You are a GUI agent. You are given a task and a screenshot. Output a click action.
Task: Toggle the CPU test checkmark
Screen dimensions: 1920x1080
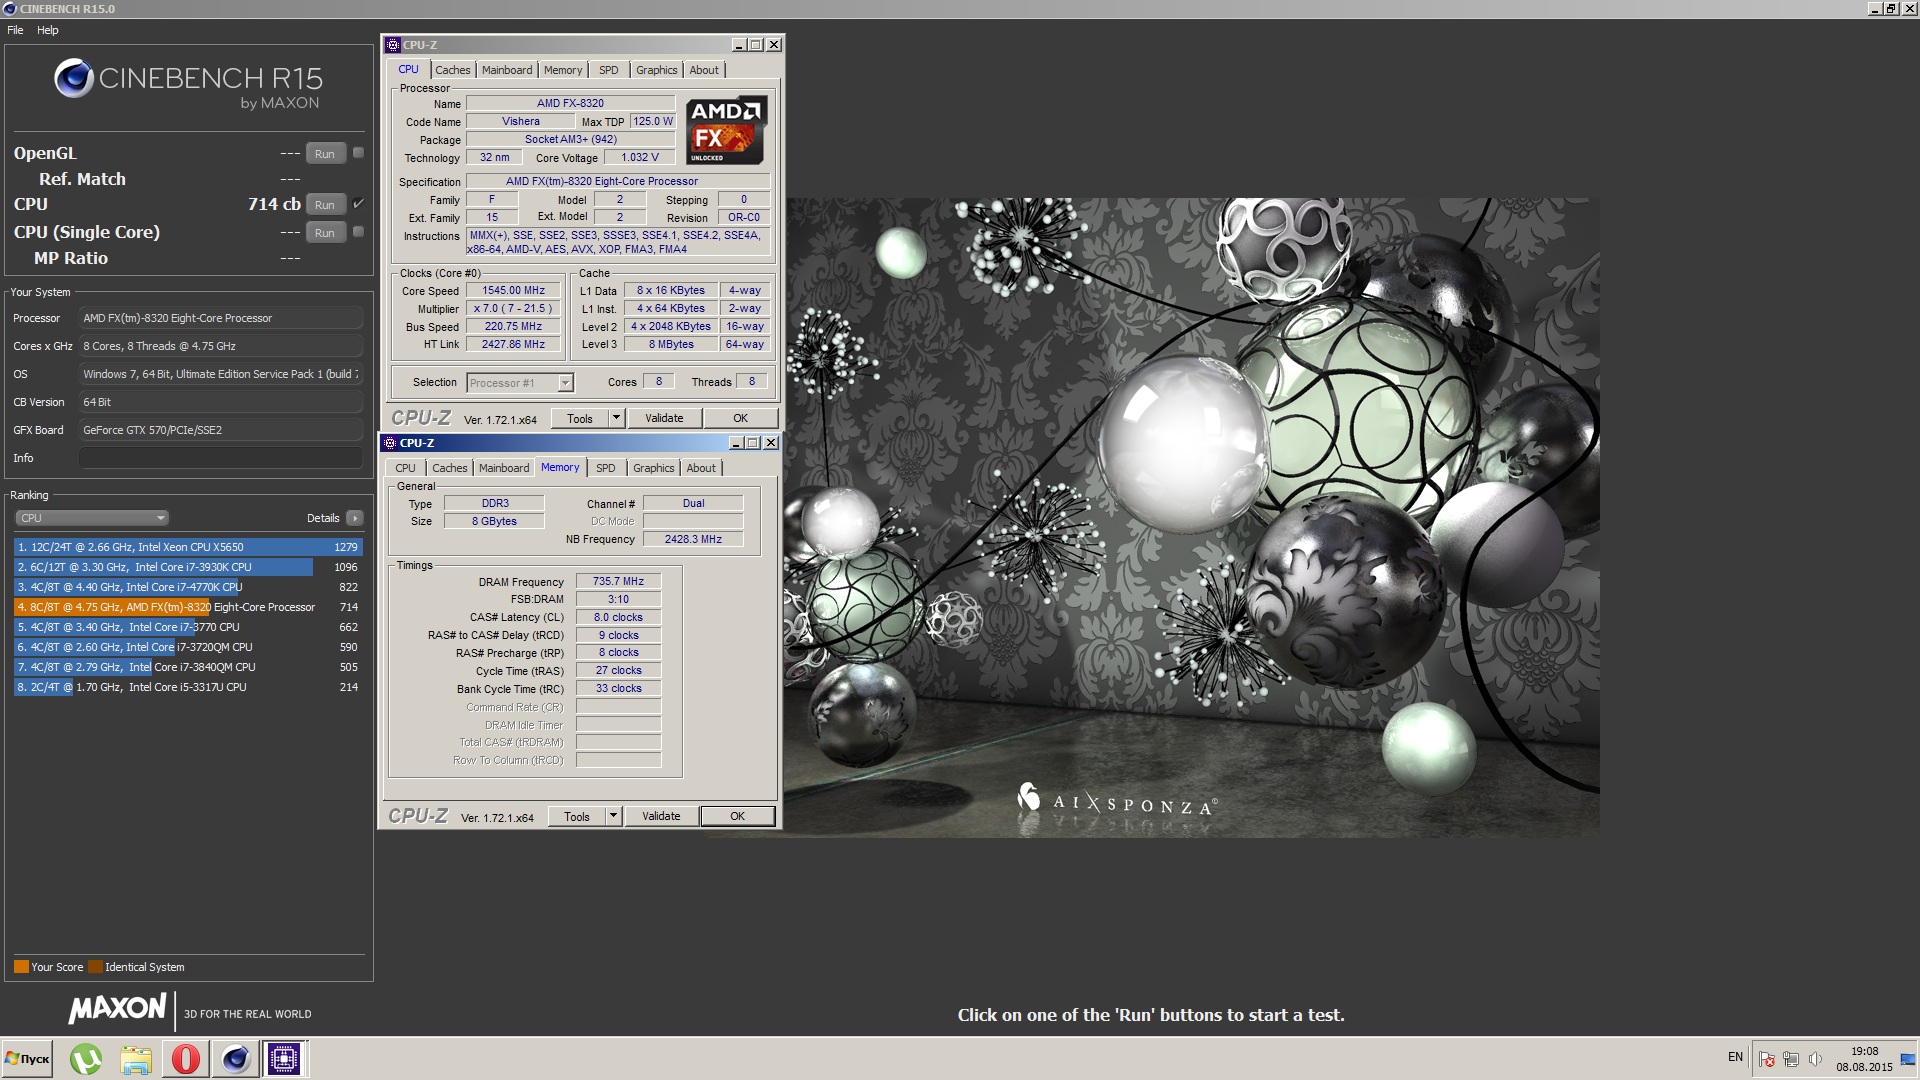point(358,203)
